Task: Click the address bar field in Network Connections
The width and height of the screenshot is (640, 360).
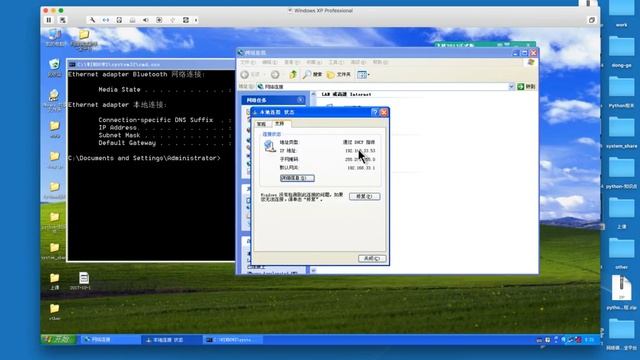Action: (x=385, y=87)
